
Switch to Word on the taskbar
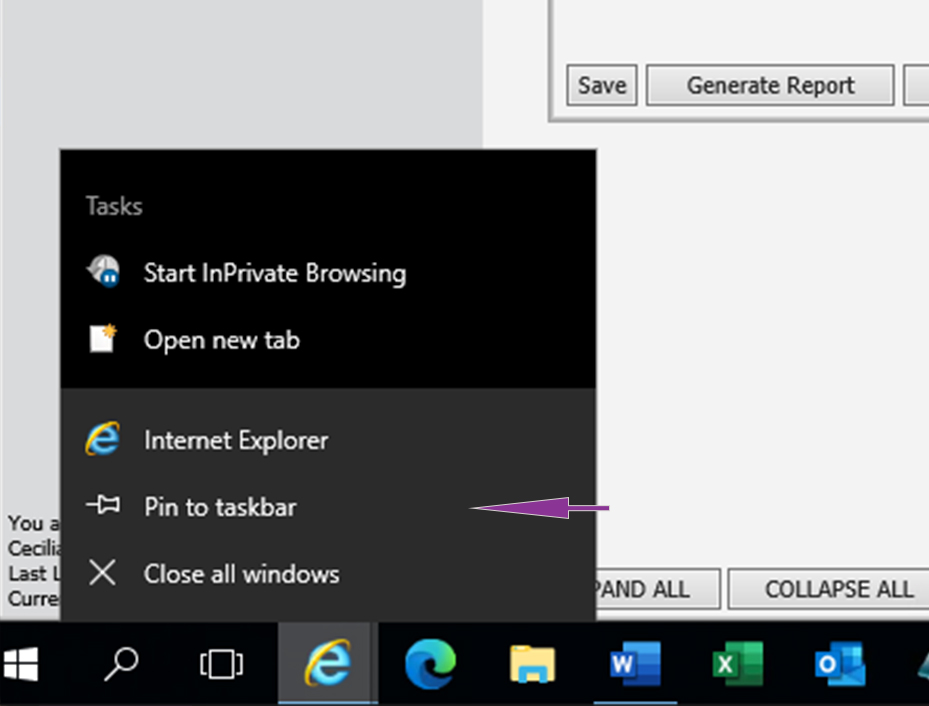tap(635, 663)
